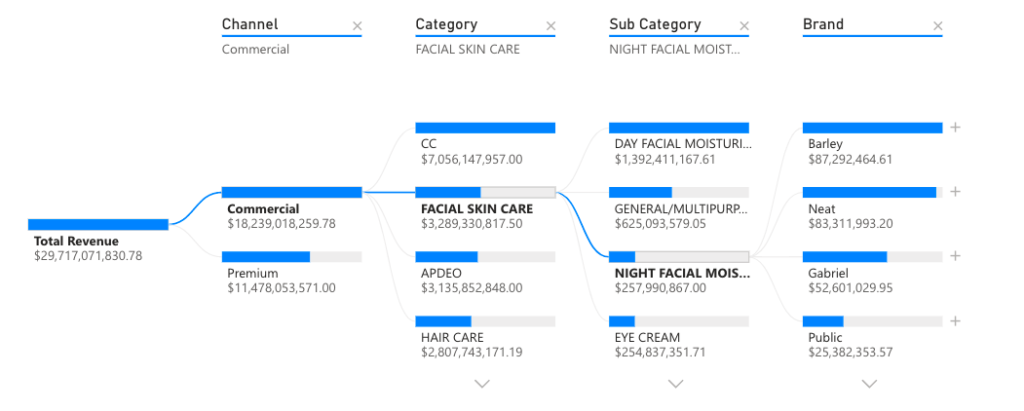
Task: Select the CC category node
Action: 485,144
